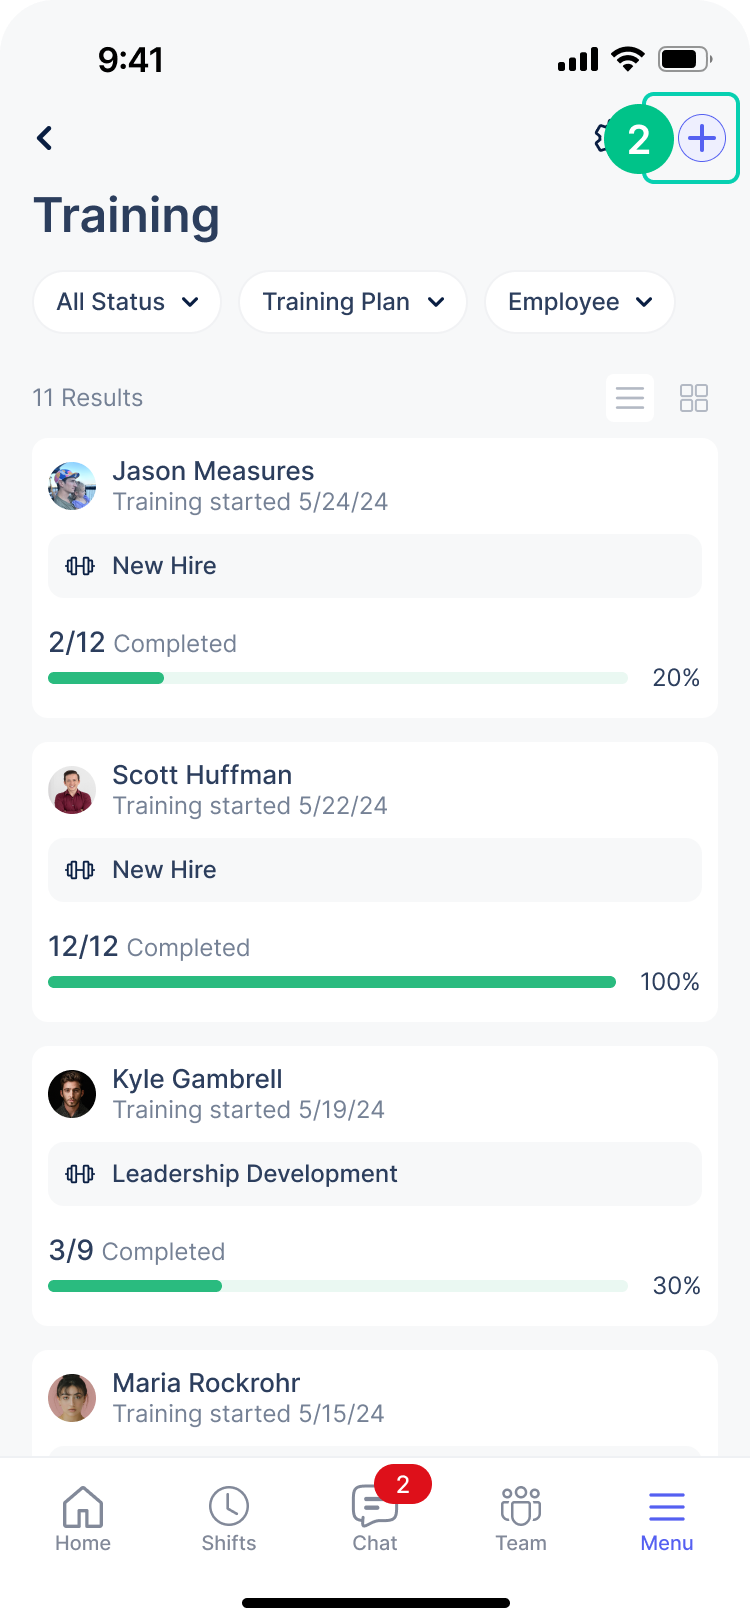Tap Jason Measures' profile photo
Image resolution: width=750 pixels, height=1624 pixels.
[72, 486]
